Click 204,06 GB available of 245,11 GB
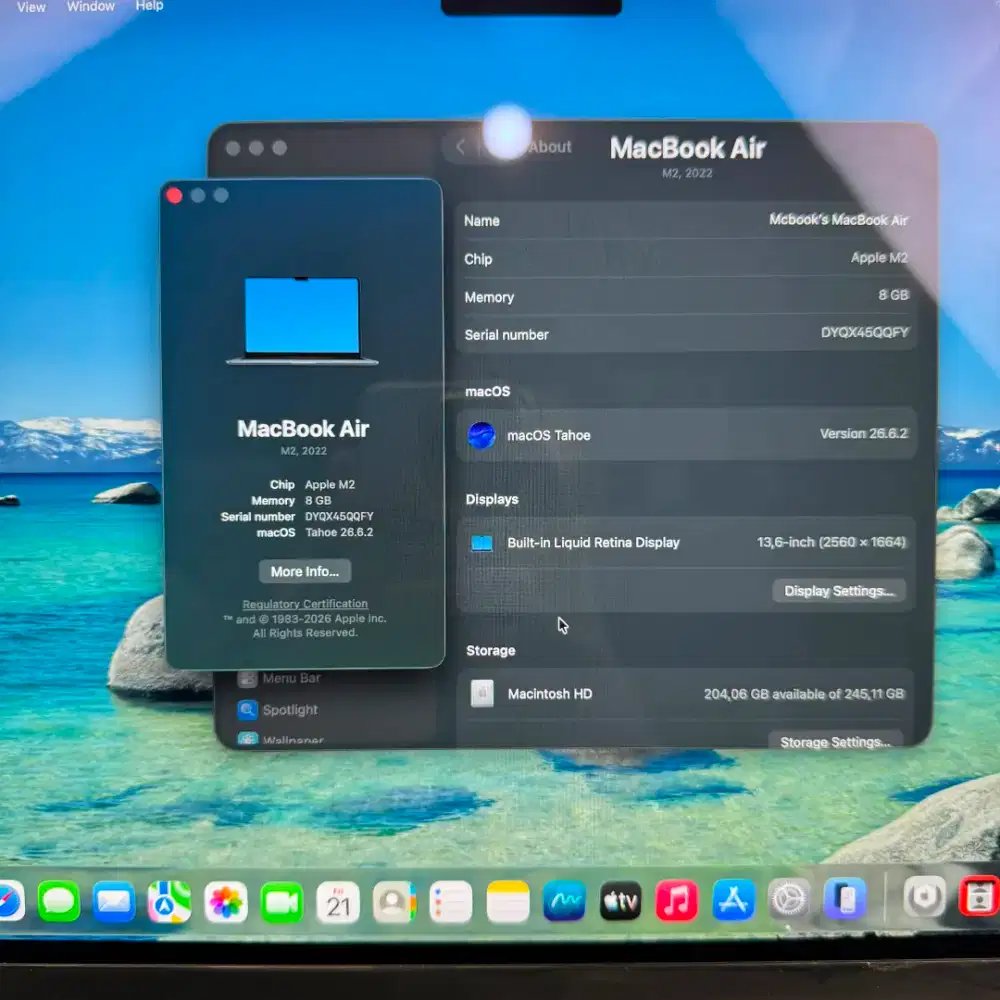This screenshot has width=1000, height=1000. click(x=804, y=693)
